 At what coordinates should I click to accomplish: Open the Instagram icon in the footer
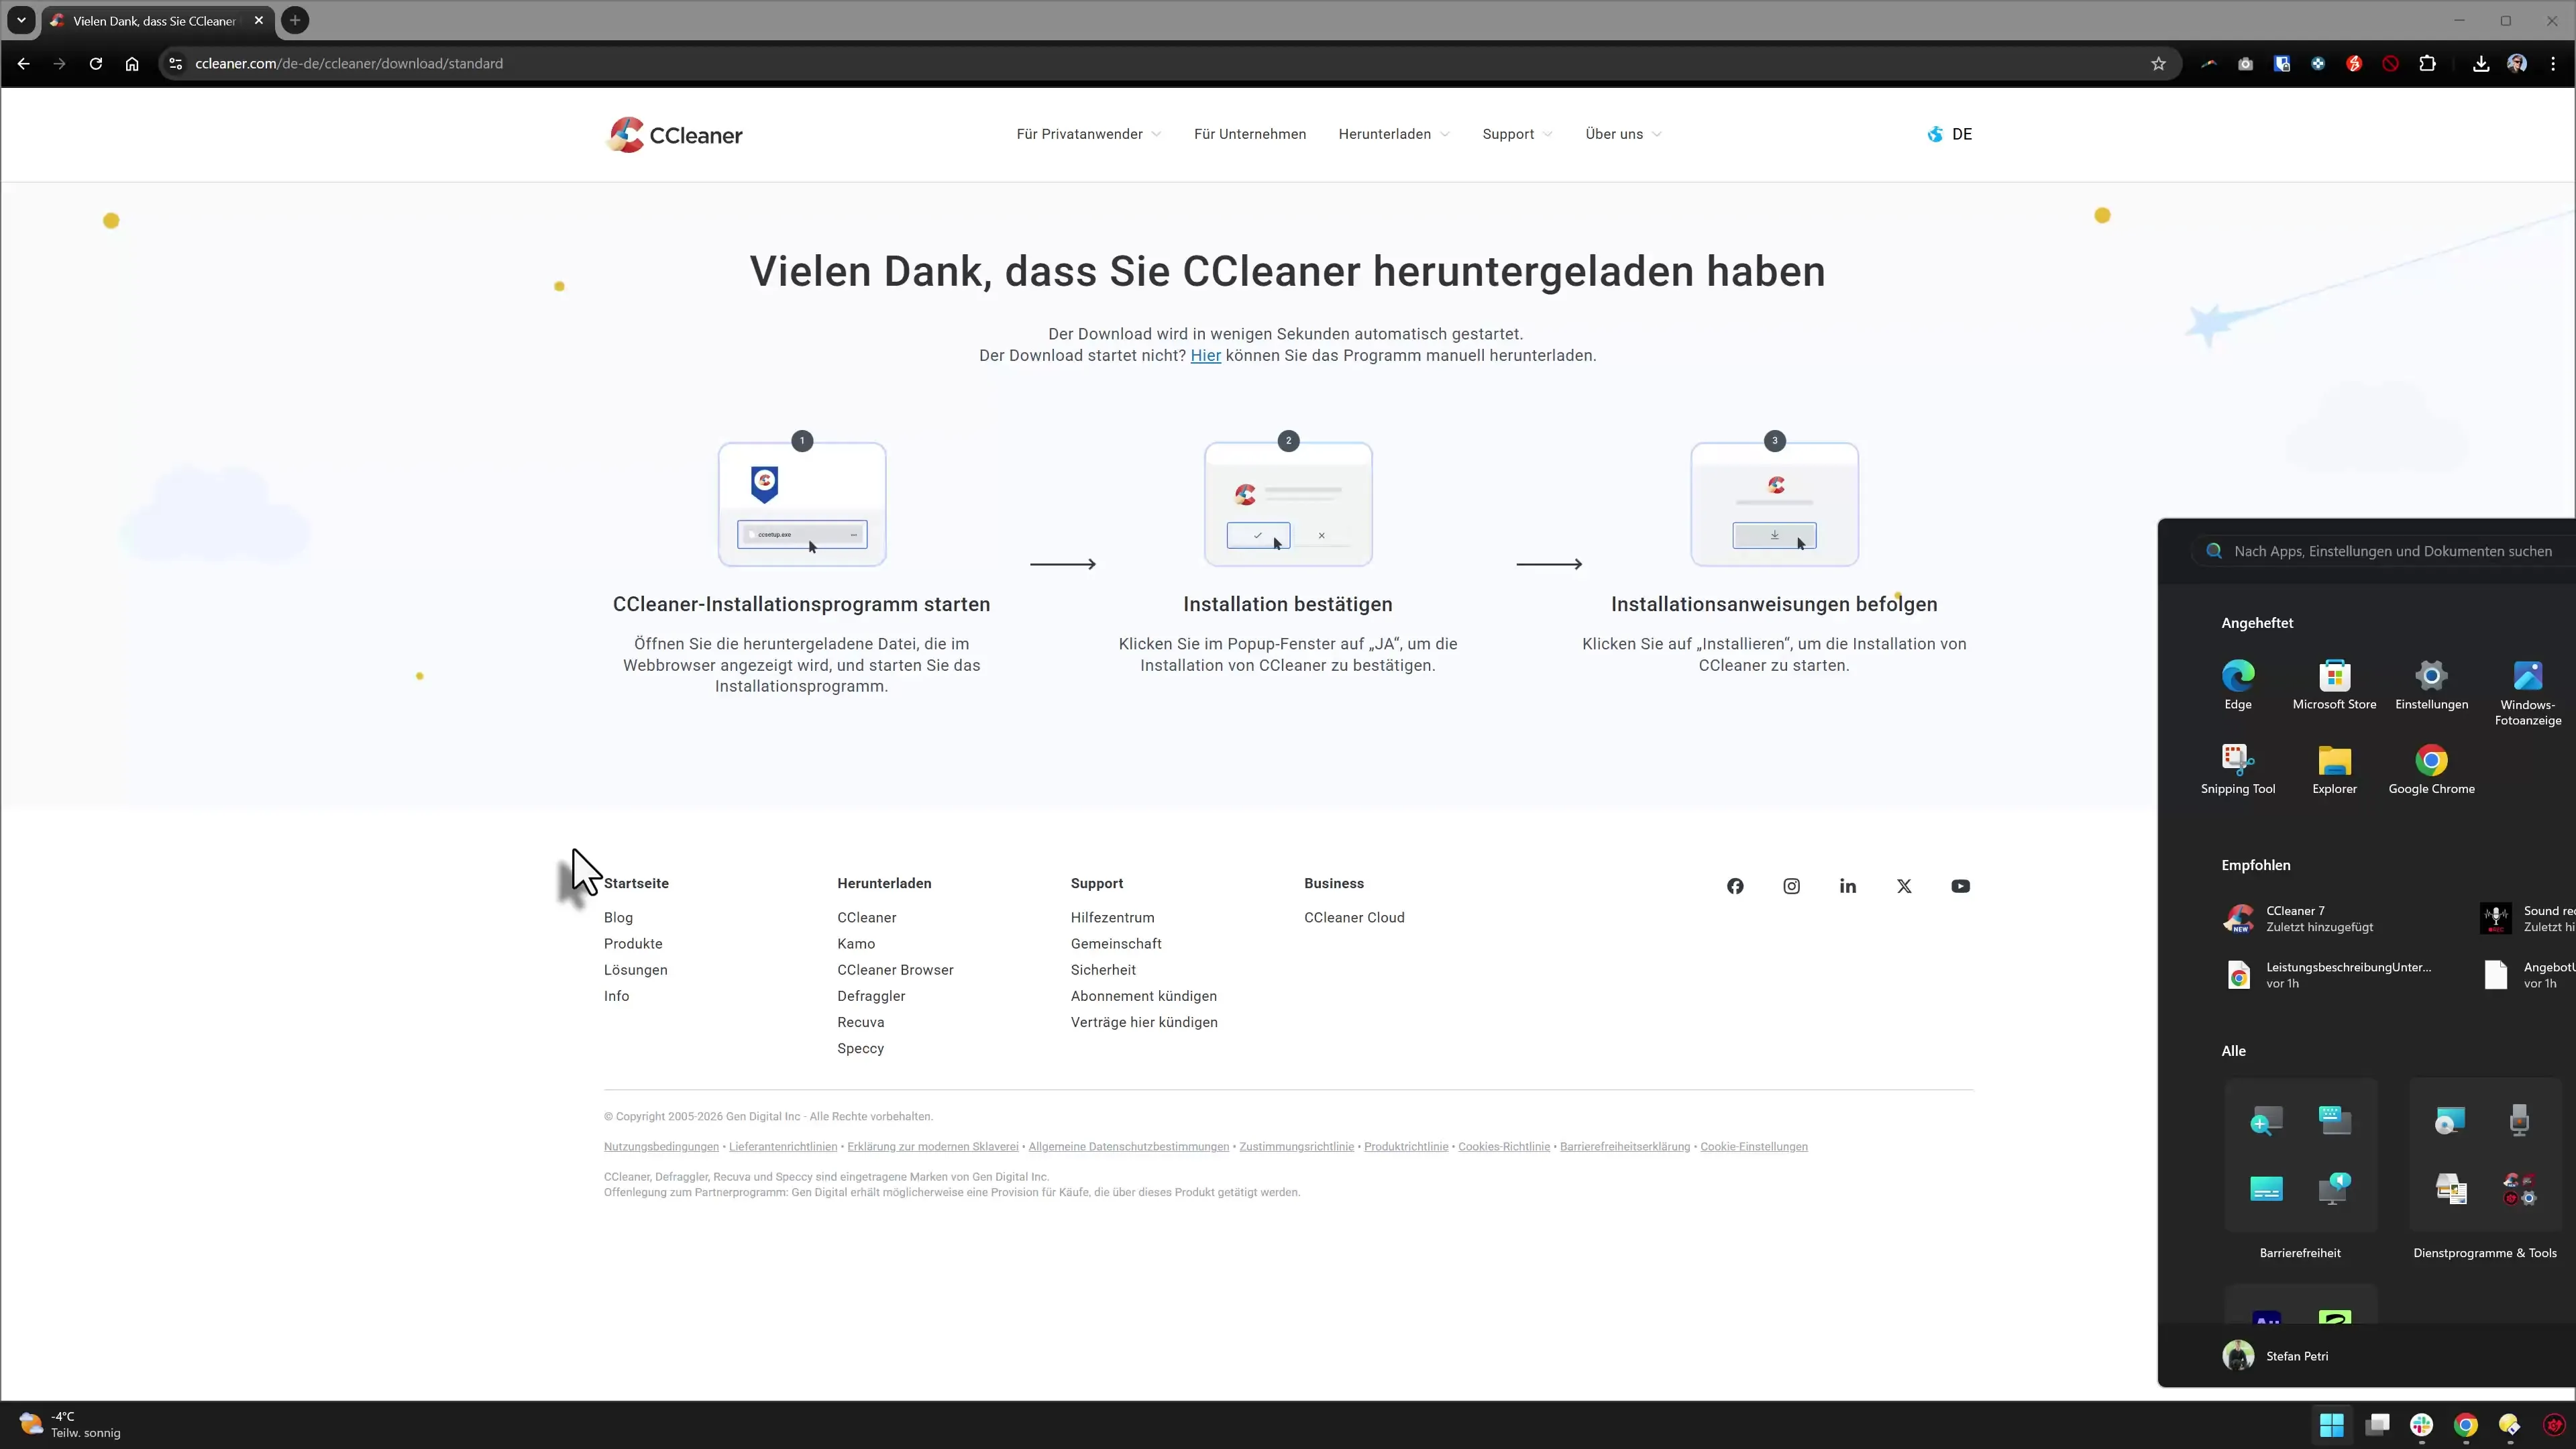(x=1791, y=886)
